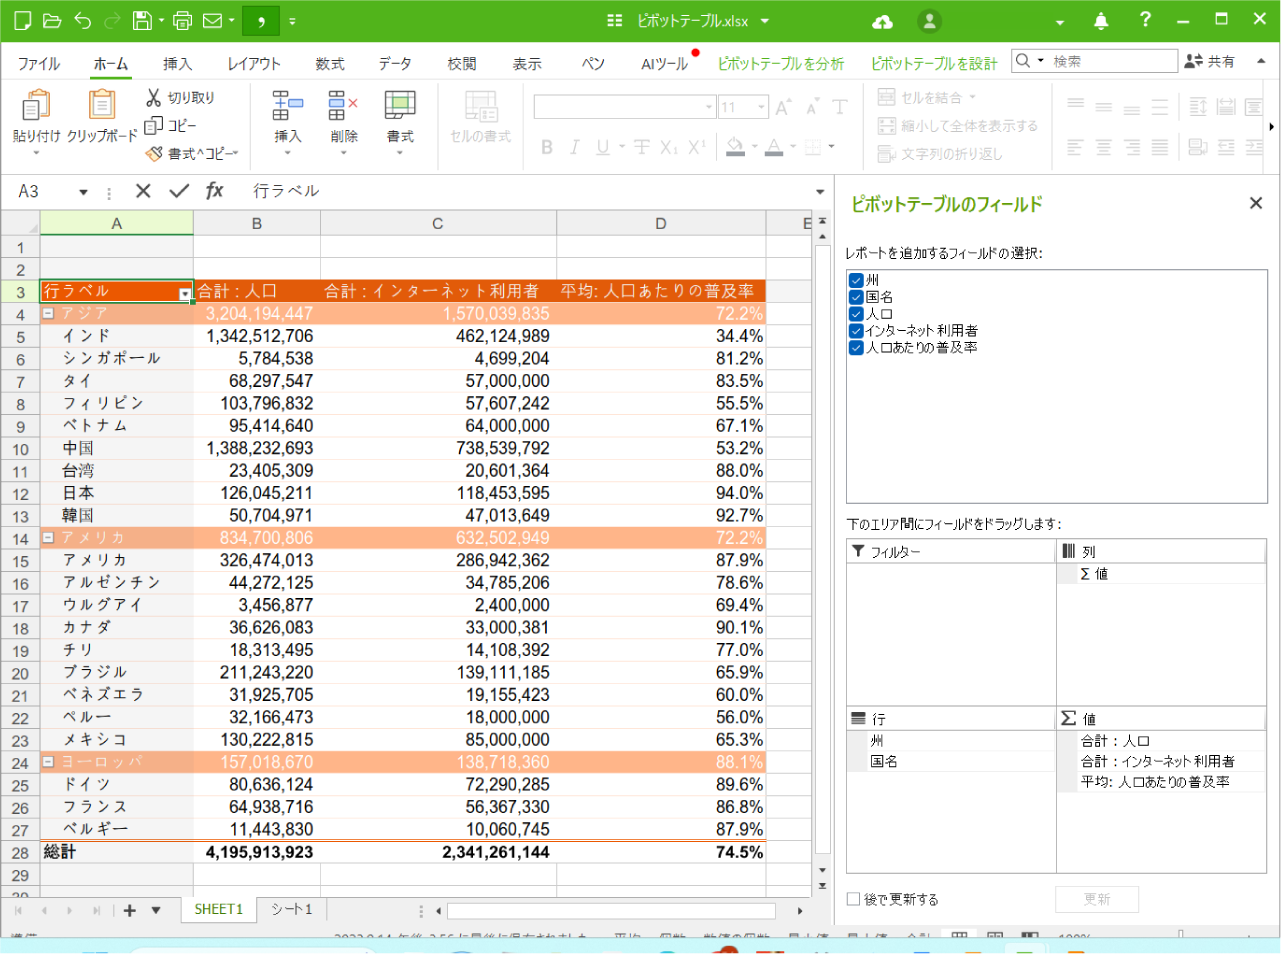Enable the 後で更新する checkbox
1281x954 pixels.
click(x=854, y=899)
